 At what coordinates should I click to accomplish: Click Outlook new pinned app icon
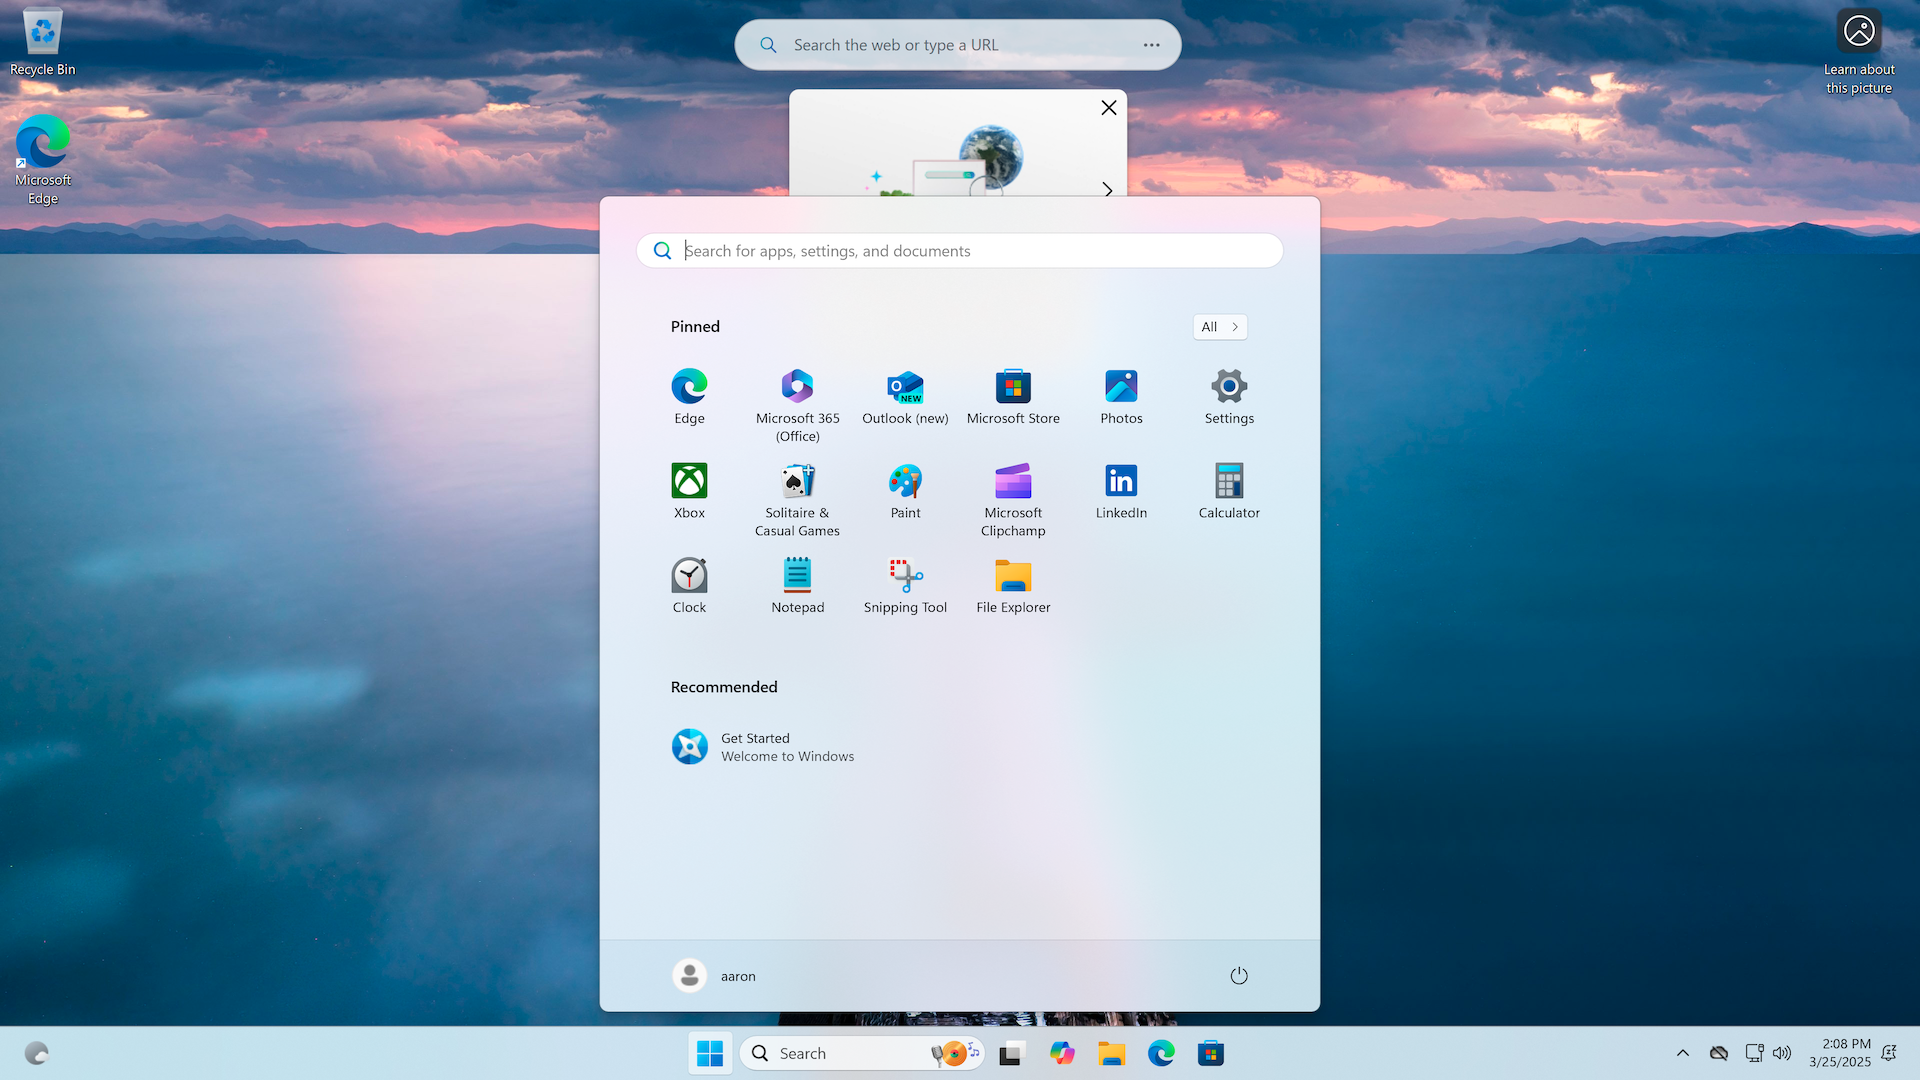coord(905,385)
